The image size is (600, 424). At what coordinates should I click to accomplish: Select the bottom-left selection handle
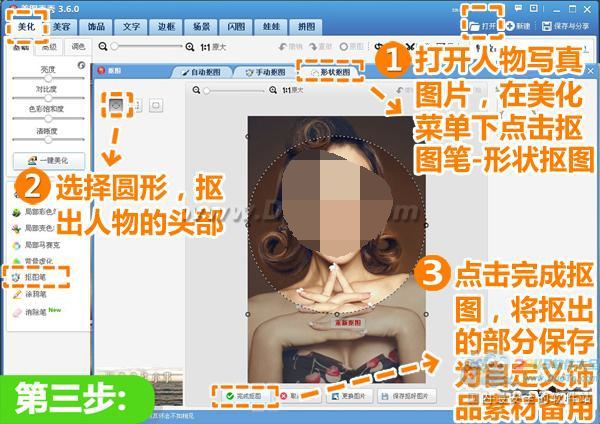point(248,314)
